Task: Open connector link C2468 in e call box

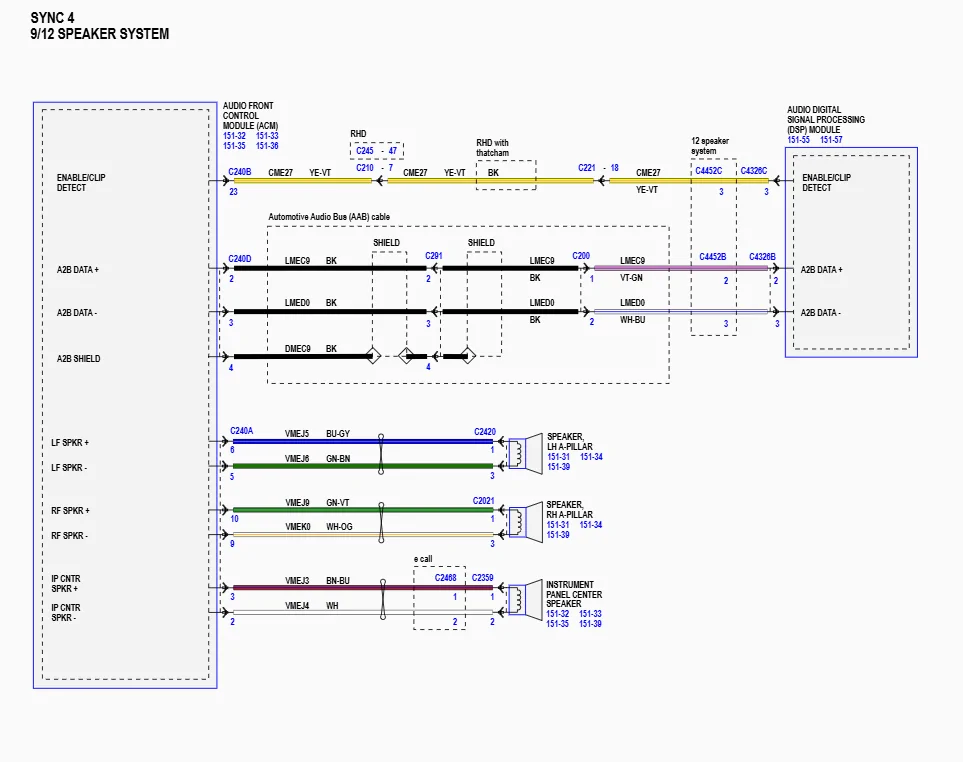Action: [x=445, y=578]
